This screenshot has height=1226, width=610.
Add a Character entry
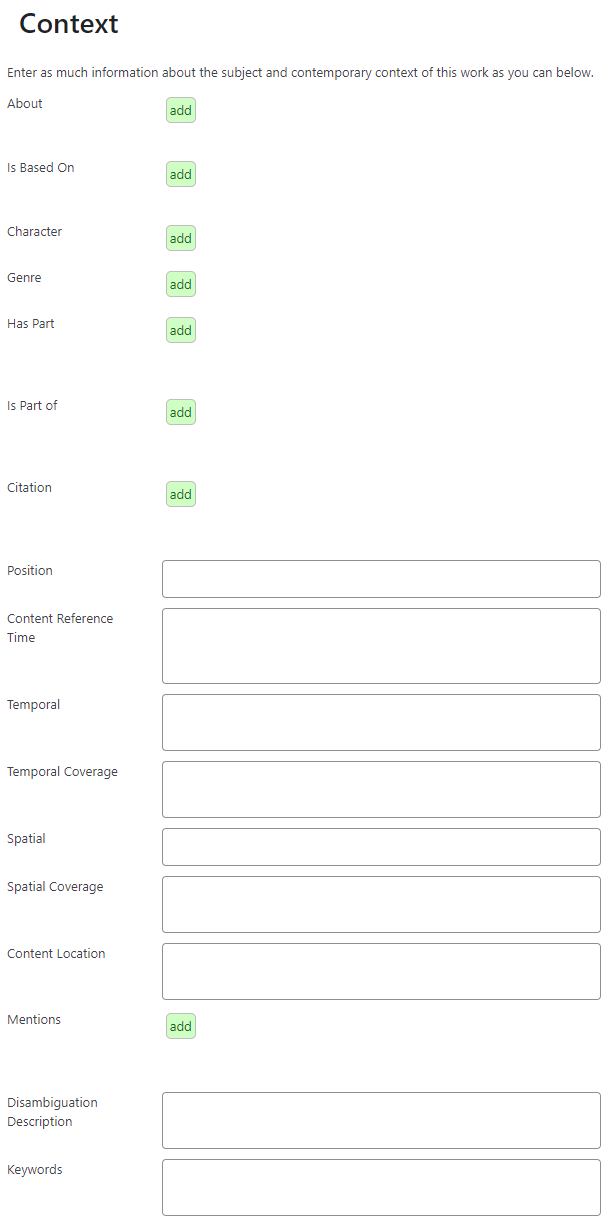coord(181,238)
